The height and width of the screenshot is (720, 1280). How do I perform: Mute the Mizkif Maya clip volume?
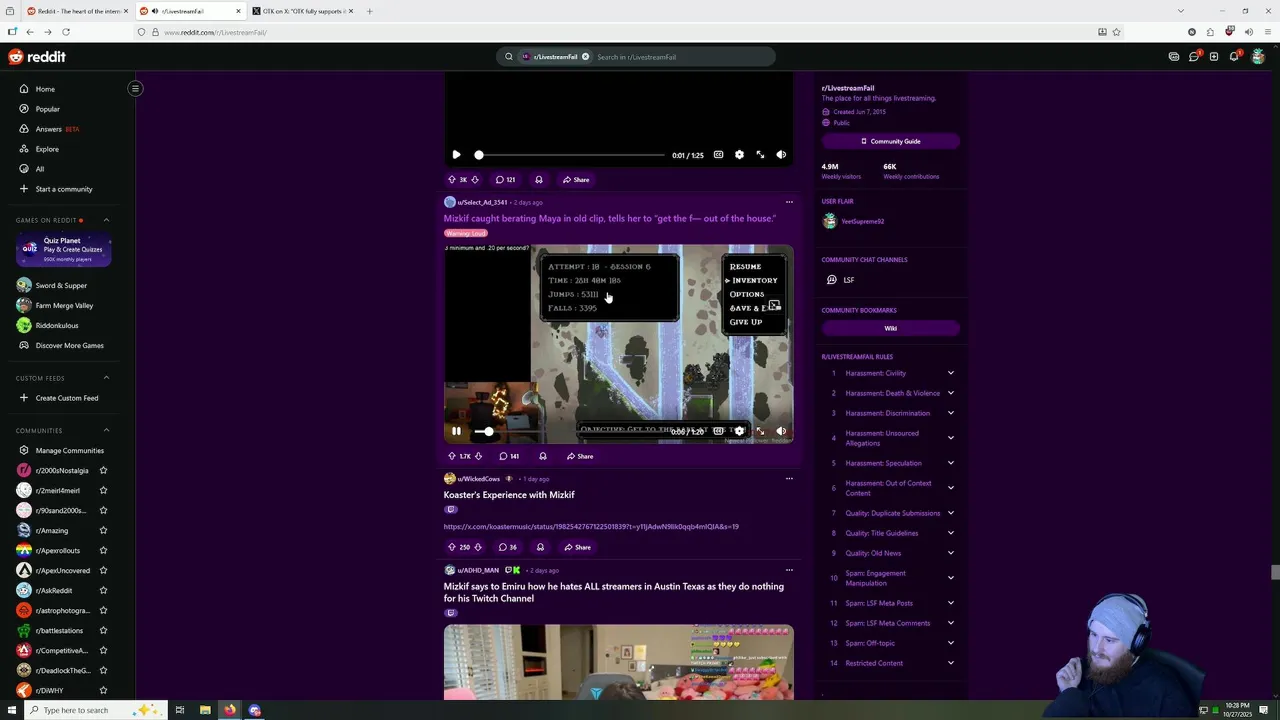(x=781, y=431)
